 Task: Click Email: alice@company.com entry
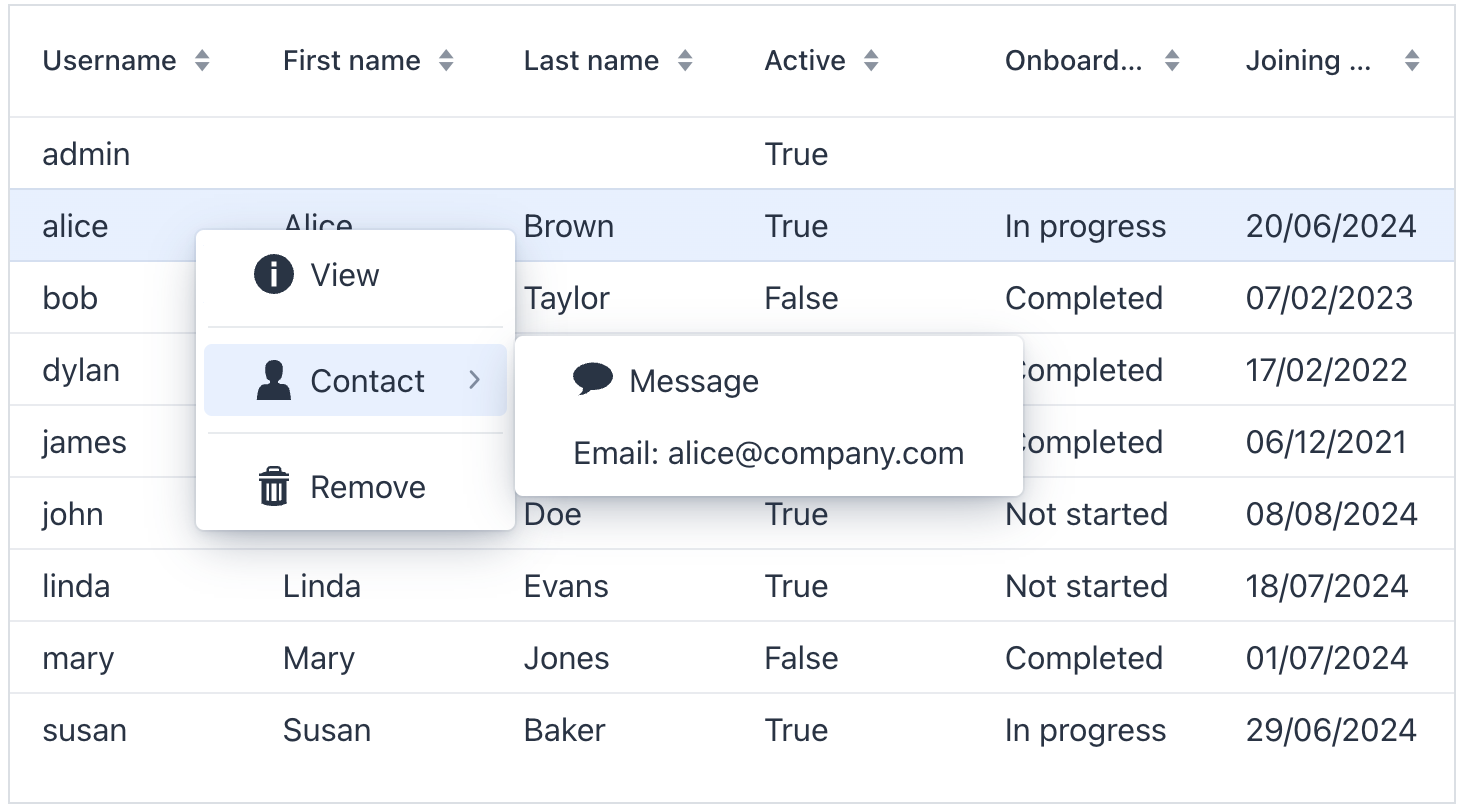pos(768,454)
